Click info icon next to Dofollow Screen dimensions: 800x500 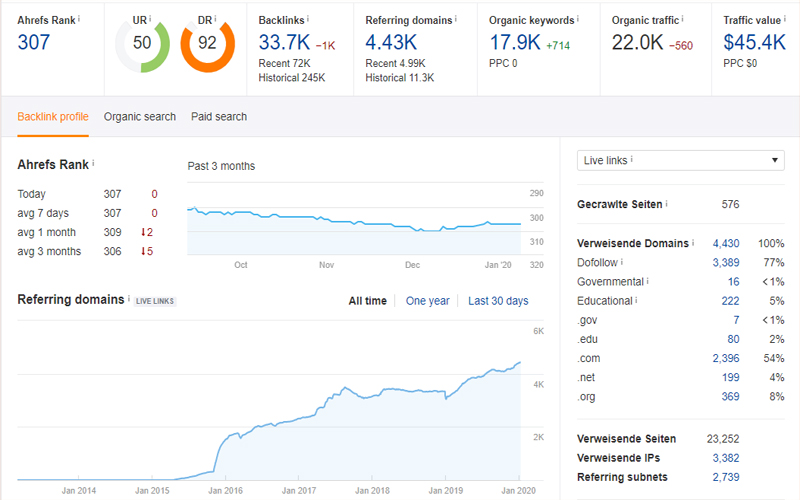(x=622, y=261)
